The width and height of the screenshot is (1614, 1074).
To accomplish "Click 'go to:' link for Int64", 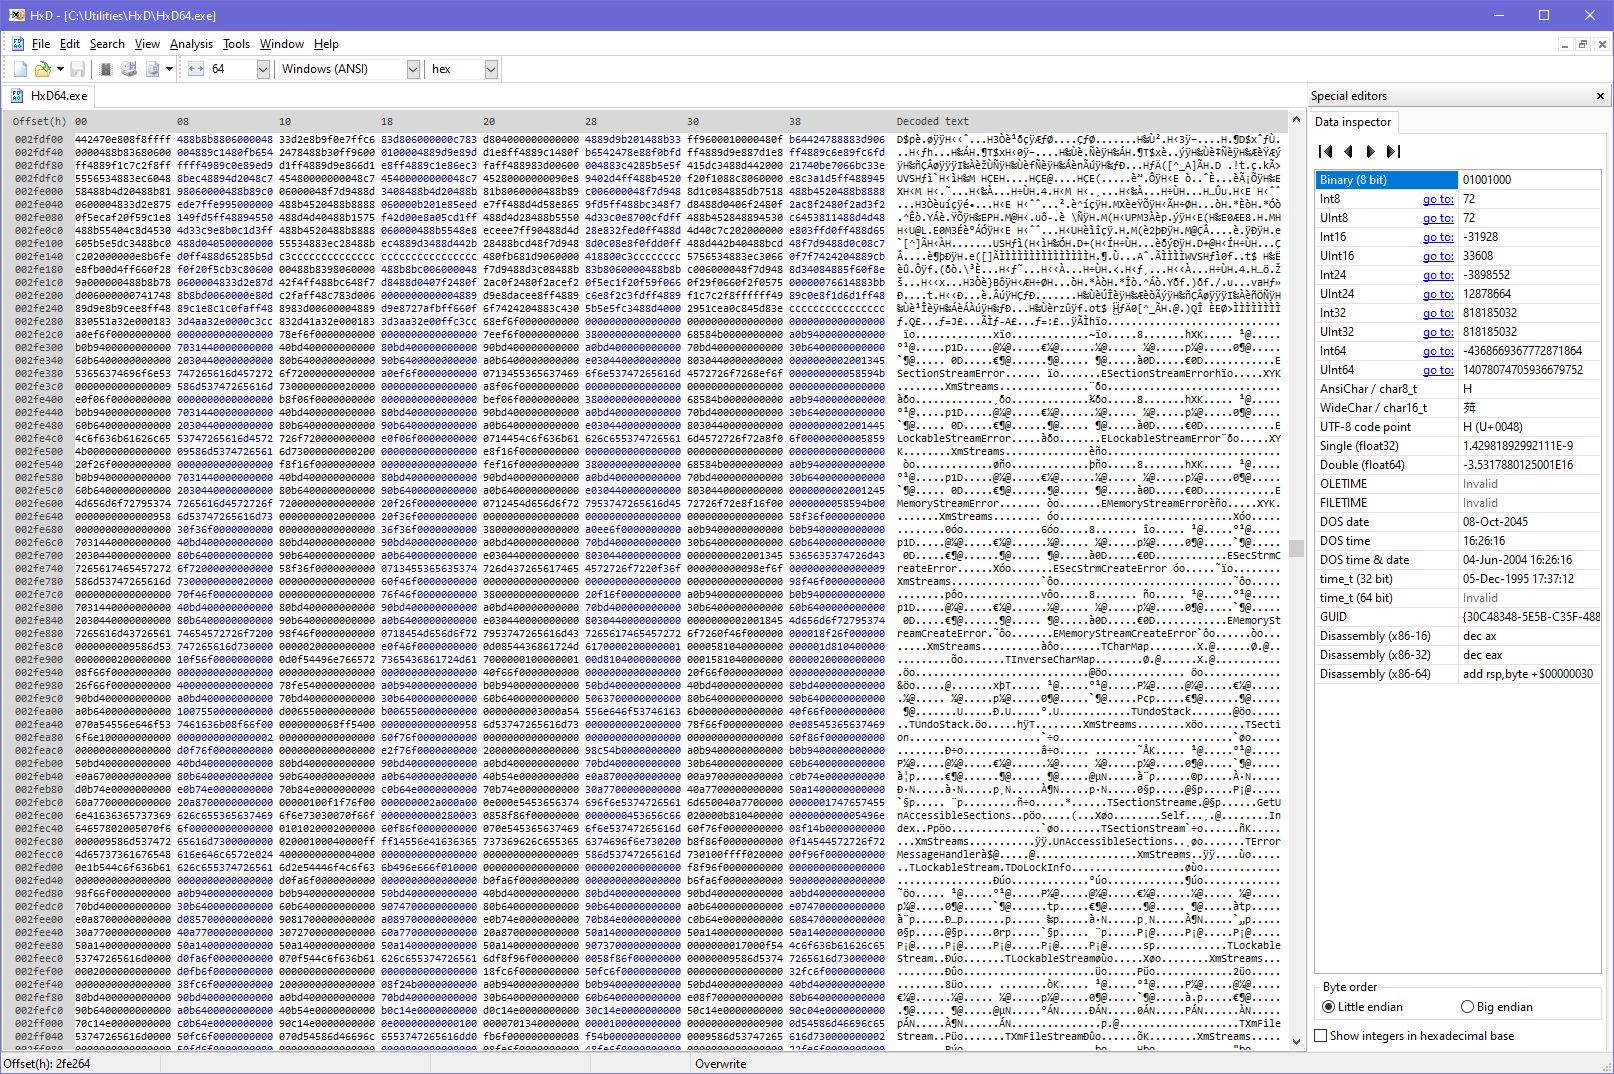I will point(1438,351).
